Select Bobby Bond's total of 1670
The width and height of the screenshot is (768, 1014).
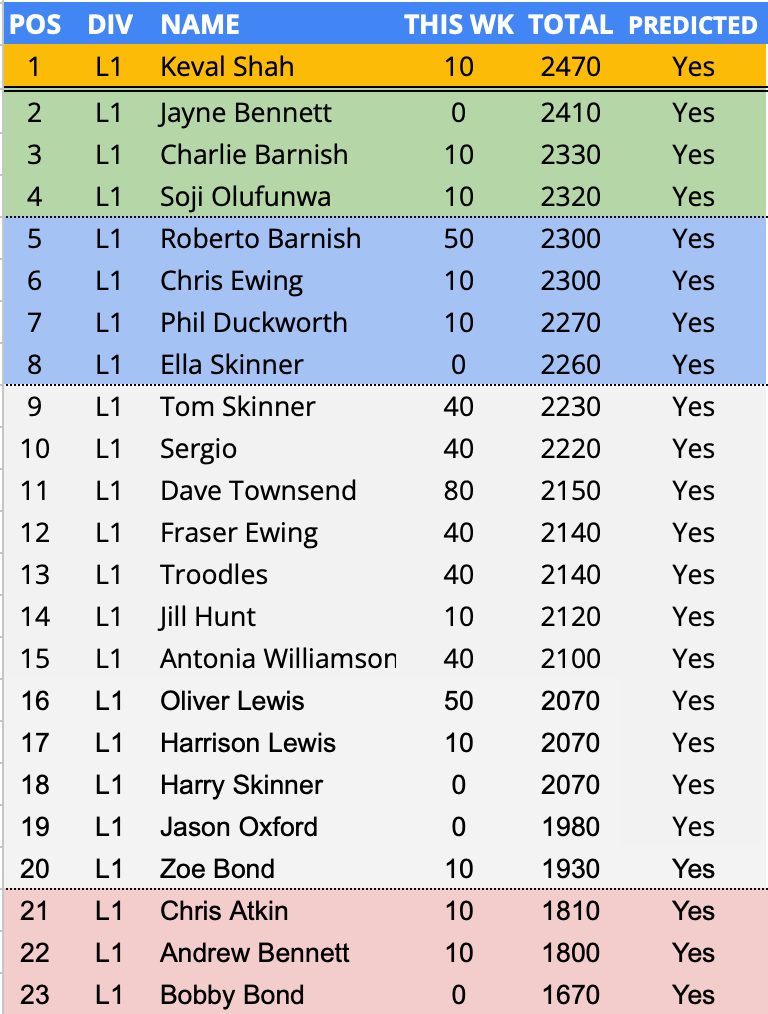(570, 995)
